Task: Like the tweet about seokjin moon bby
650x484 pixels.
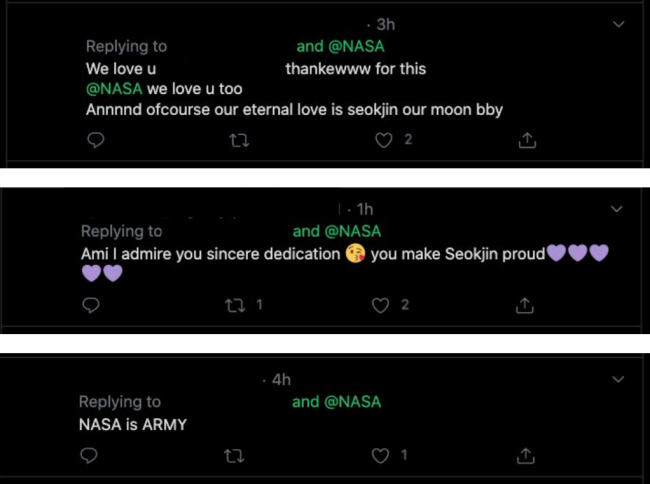Action: click(x=382, y=141)
